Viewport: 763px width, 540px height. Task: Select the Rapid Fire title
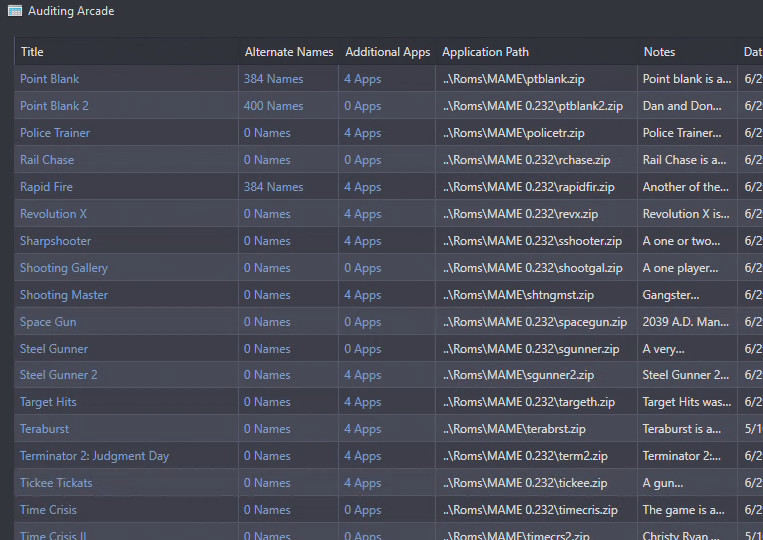tap(46, 187)
